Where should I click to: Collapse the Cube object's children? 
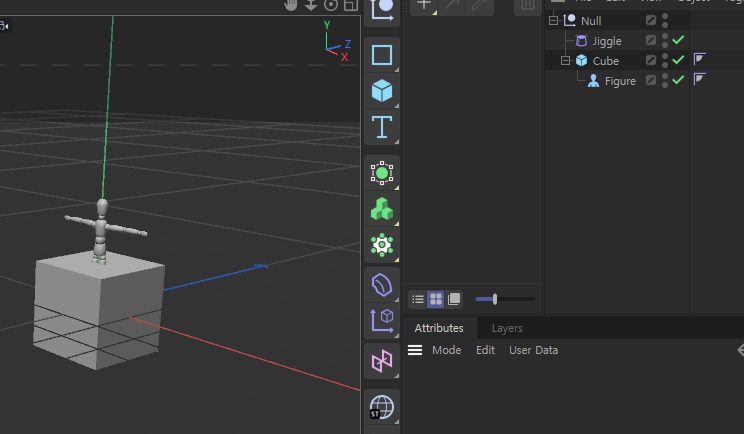(x=565, y=61)
